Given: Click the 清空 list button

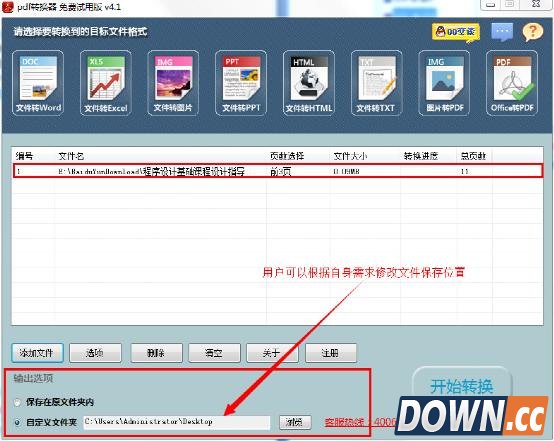Looking at the screenshot, I should [x=214, y=353].
